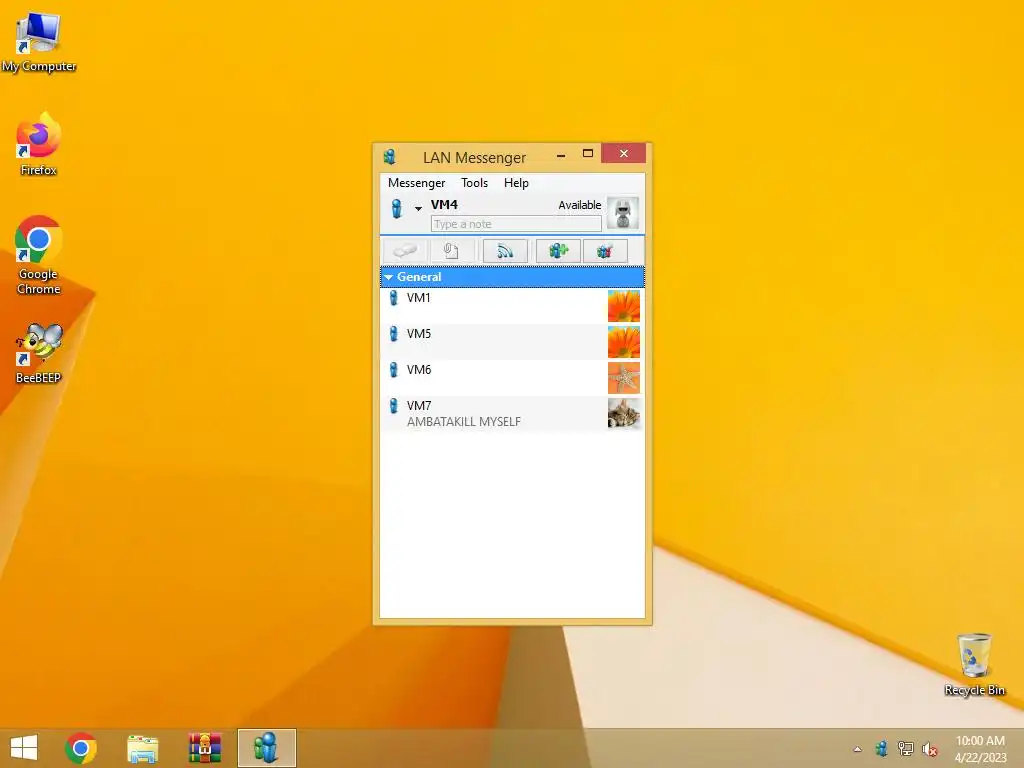Click the network tray icon

coord(906,748)
